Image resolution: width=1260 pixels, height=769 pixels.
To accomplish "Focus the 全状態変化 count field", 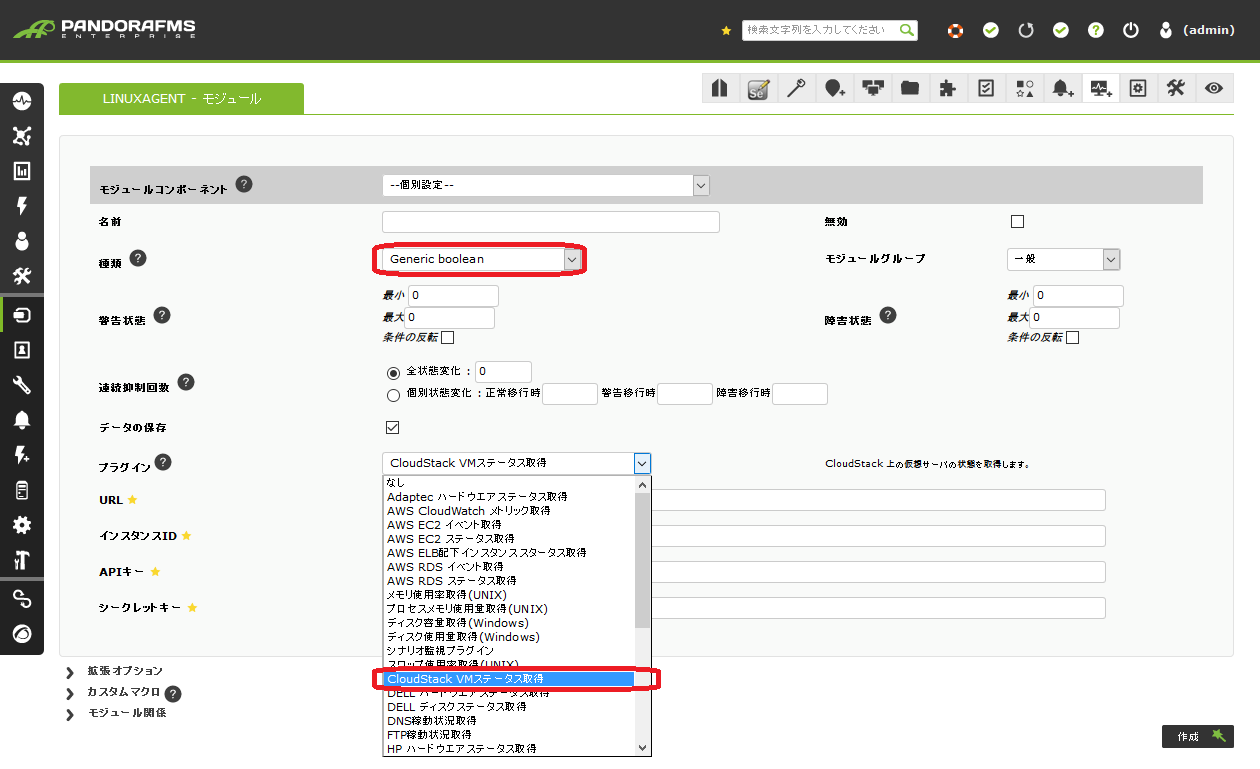I will tap(503, 372).
